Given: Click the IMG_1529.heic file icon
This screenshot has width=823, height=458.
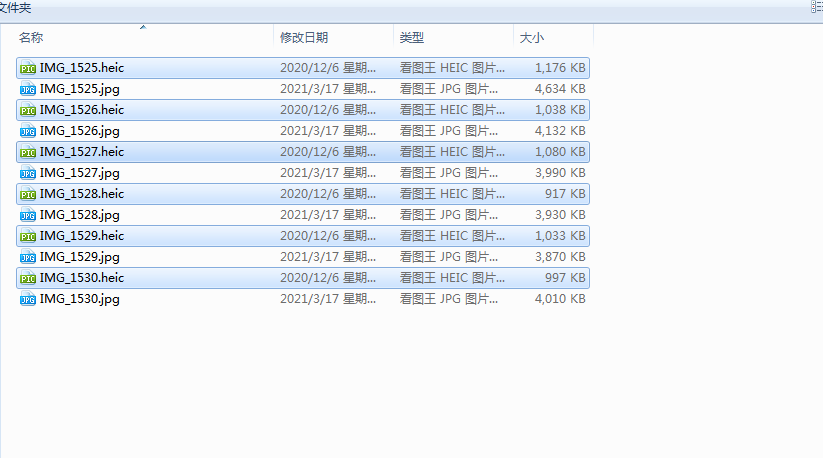Looking at the screenshot, I should (28, 236).
